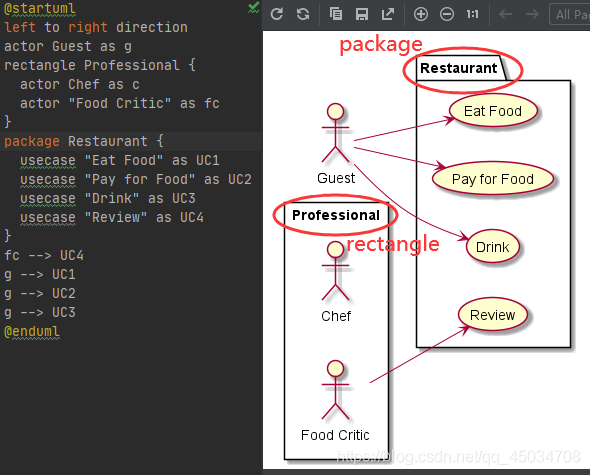
Task: Click 'package Restaurant {' code line
Action: click(x=84, y=141)
